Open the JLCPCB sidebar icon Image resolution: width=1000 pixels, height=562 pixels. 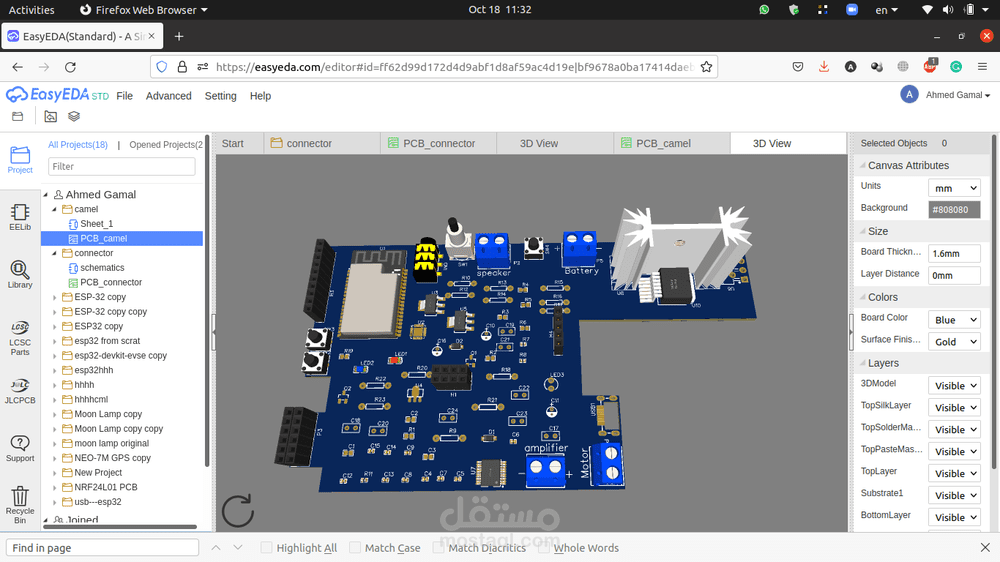coord(20,391)
